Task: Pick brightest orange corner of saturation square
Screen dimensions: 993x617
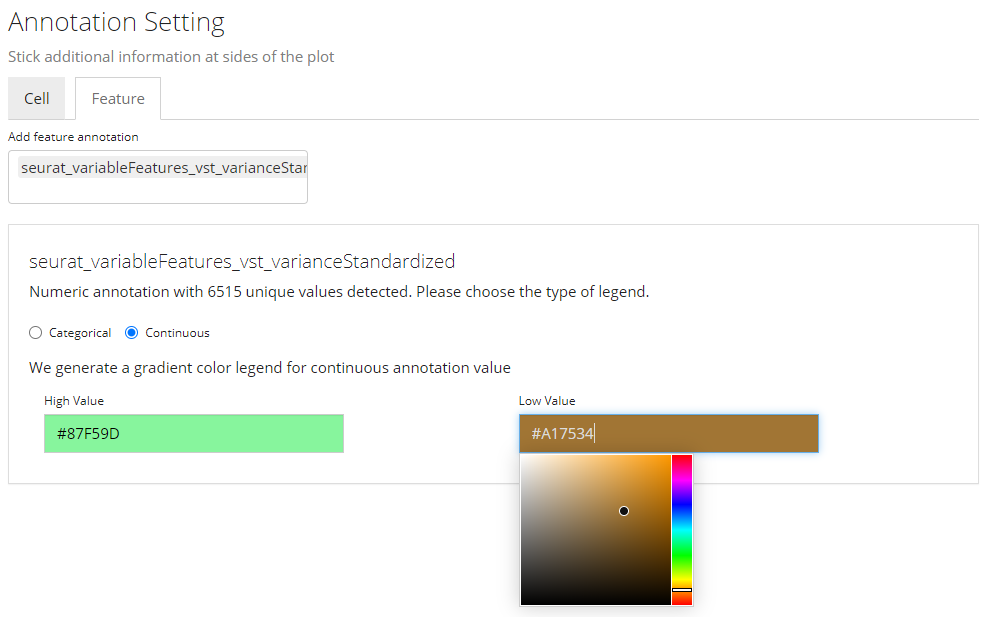Action: [x=667, y=458]
